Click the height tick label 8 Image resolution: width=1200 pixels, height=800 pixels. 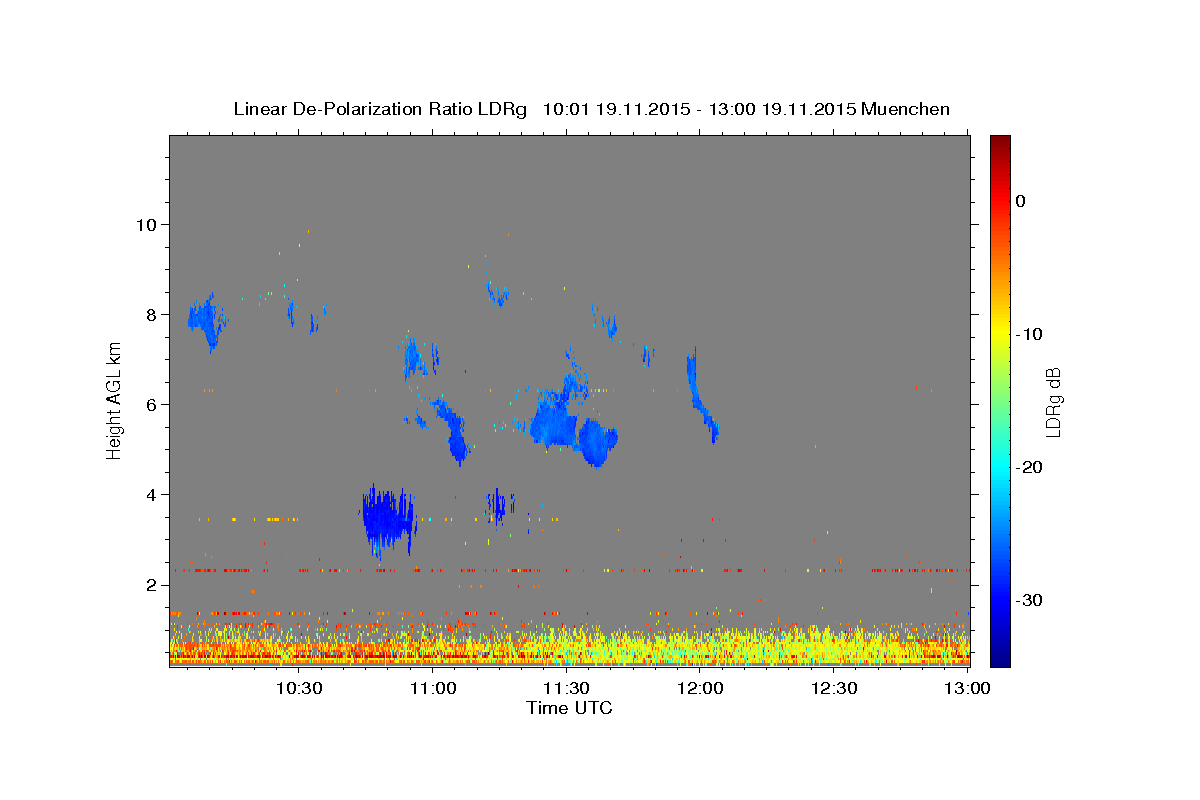154,314
